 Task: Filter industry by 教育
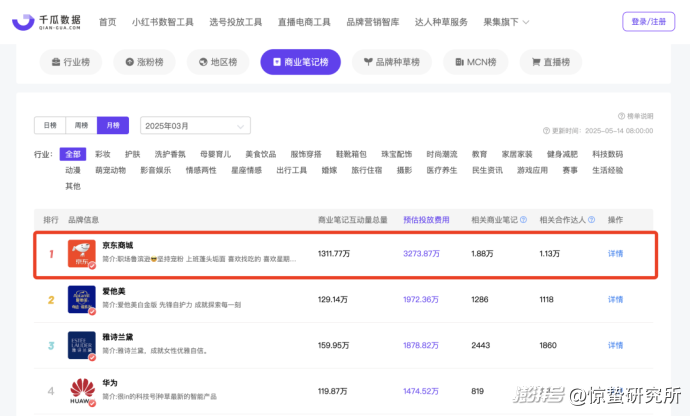[x=480, y=154]
